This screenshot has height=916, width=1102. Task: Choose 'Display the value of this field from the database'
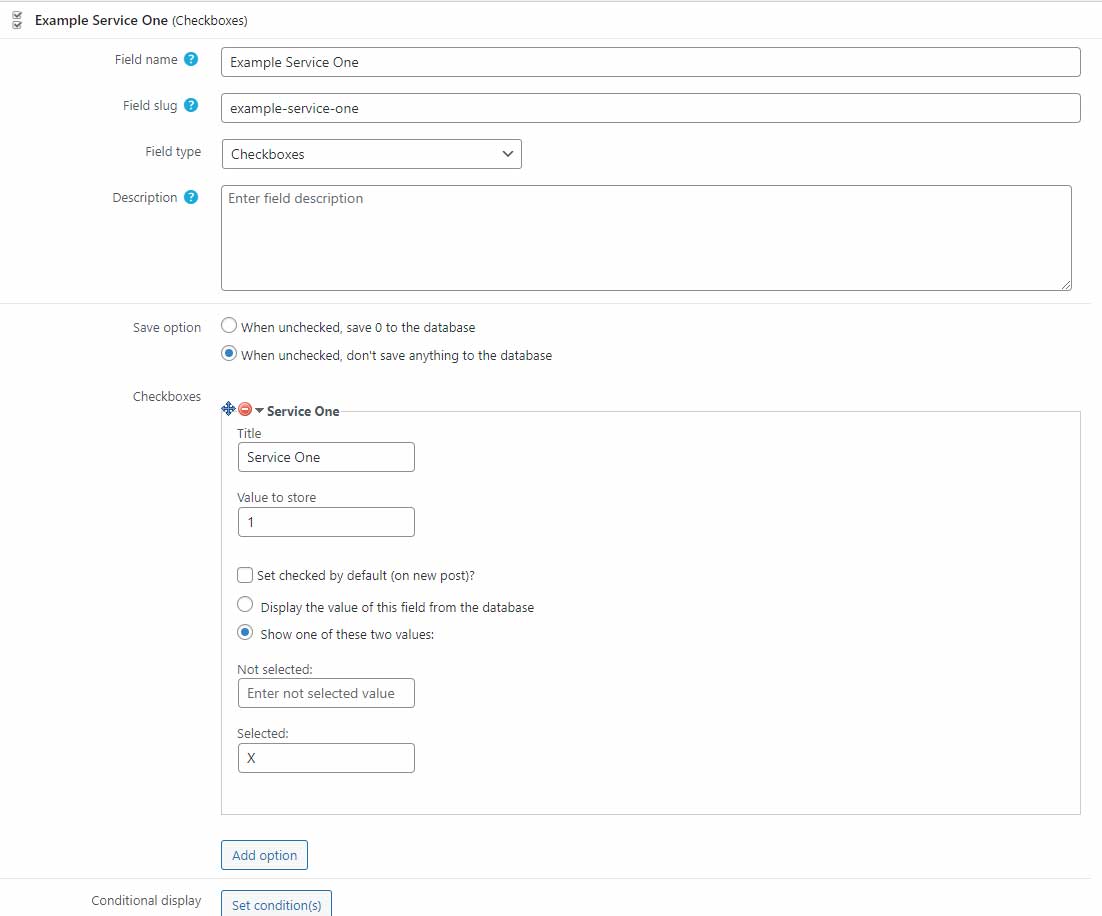coord(245,605)
